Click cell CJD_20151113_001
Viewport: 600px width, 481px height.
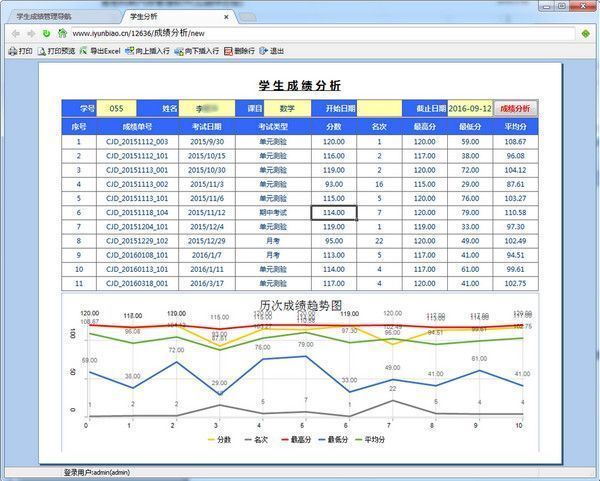tap(137, 170)
